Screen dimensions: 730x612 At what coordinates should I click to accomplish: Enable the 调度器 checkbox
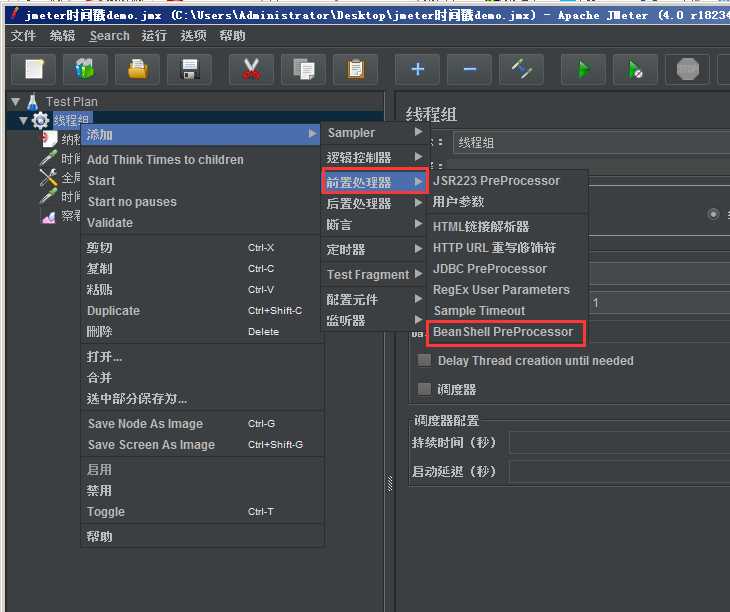tap(424, 389)
